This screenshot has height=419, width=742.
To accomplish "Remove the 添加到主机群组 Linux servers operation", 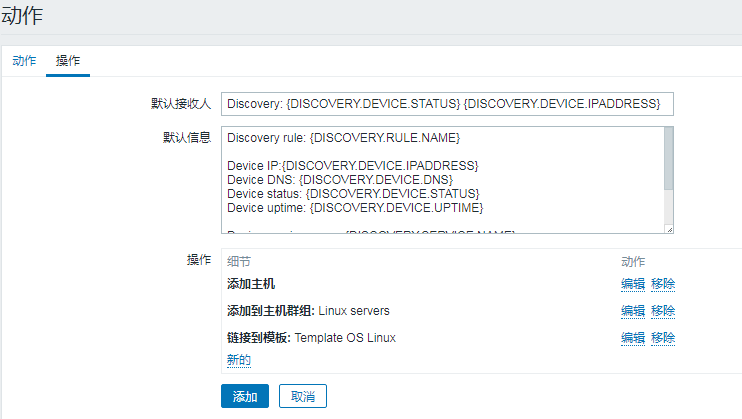I will tap(663, 311).
